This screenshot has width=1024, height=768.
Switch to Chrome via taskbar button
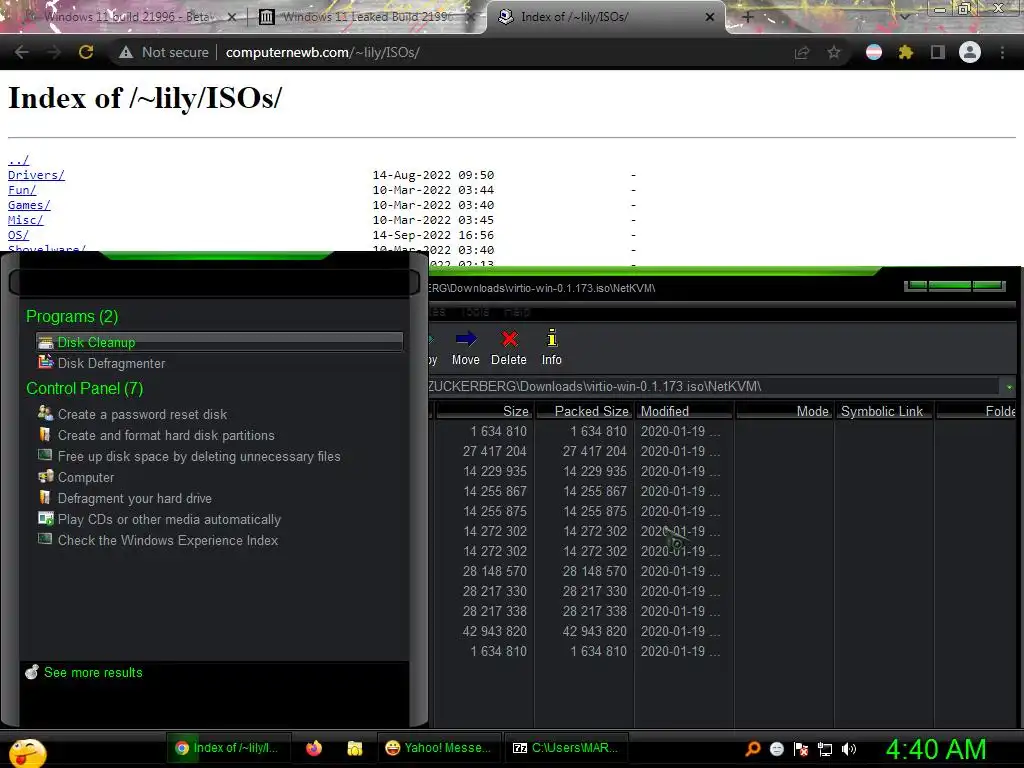229,748
